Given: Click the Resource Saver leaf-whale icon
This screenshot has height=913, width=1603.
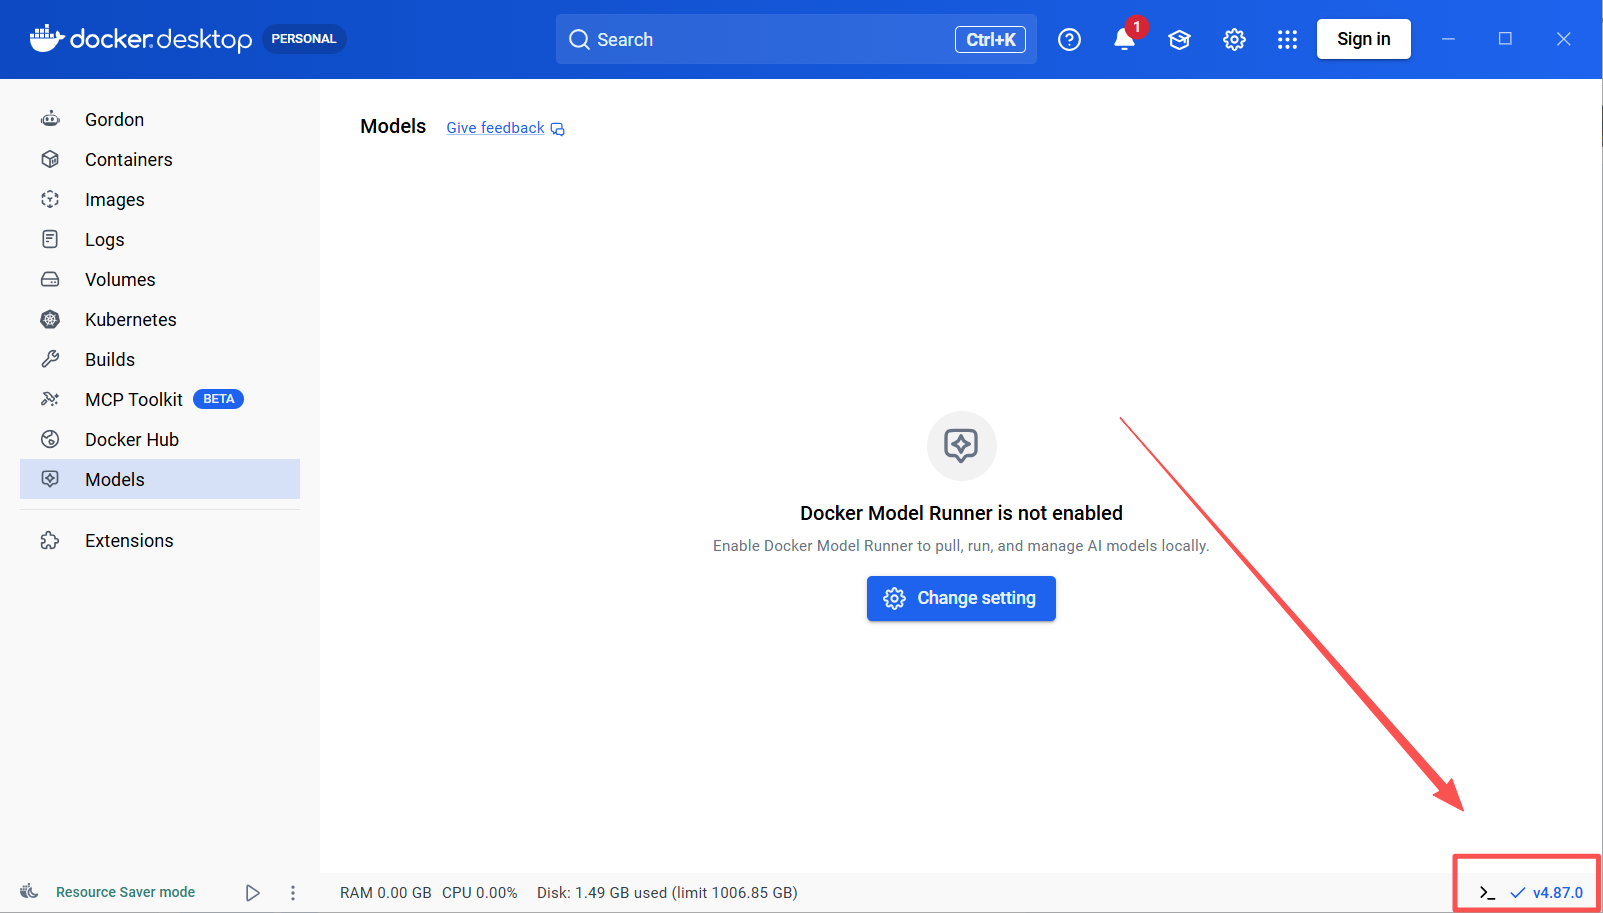Looking at the screenshot, I should coord(29,892).
